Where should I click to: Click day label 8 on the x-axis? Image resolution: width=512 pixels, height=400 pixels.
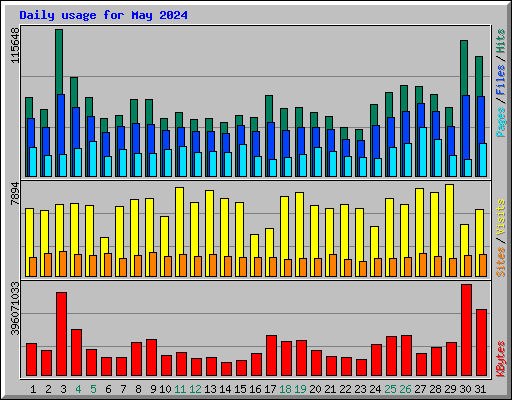138,389
